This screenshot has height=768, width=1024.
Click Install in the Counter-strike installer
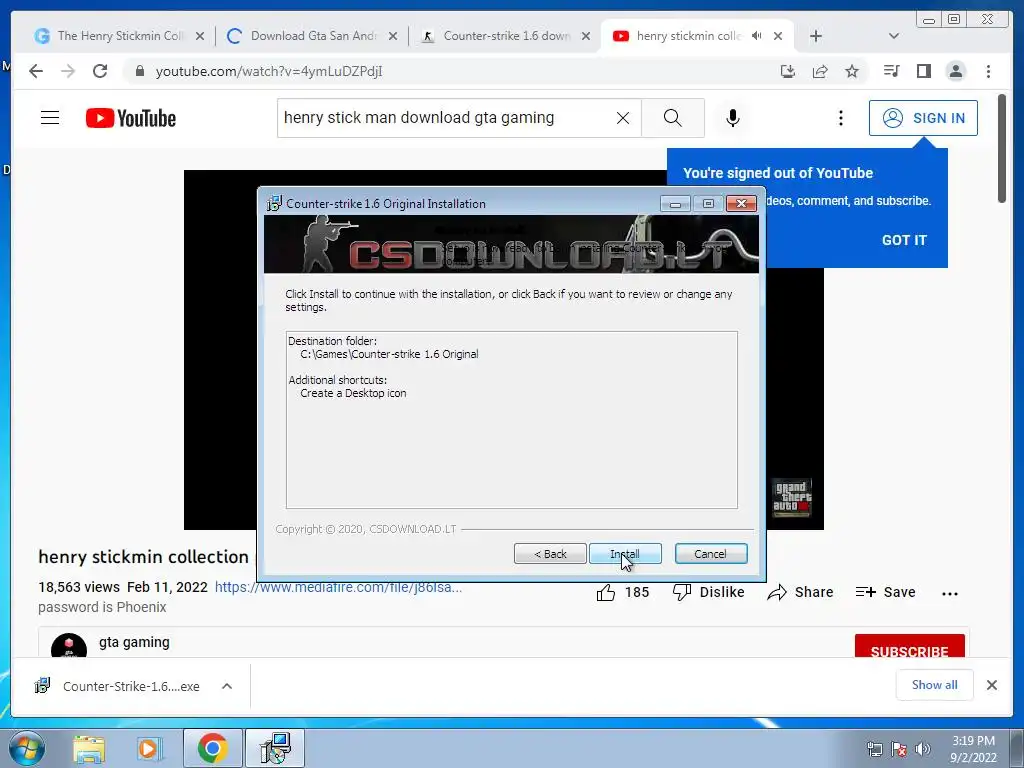click(x=625, y=554)
